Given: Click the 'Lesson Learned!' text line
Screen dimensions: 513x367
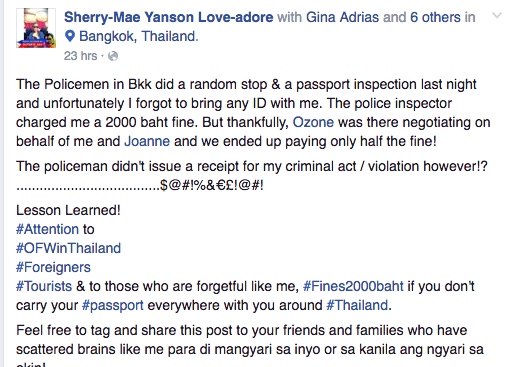Looking at the screenshot, I should click(x=68, y=210).
